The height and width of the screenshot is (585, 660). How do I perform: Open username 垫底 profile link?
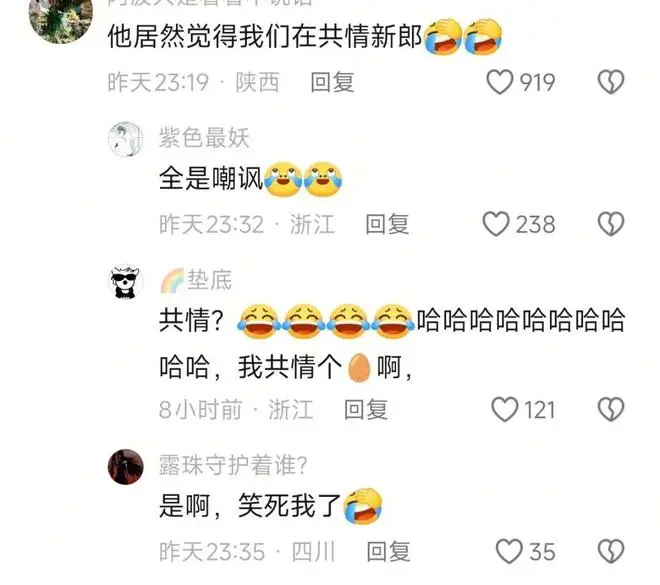coord(209,280)
